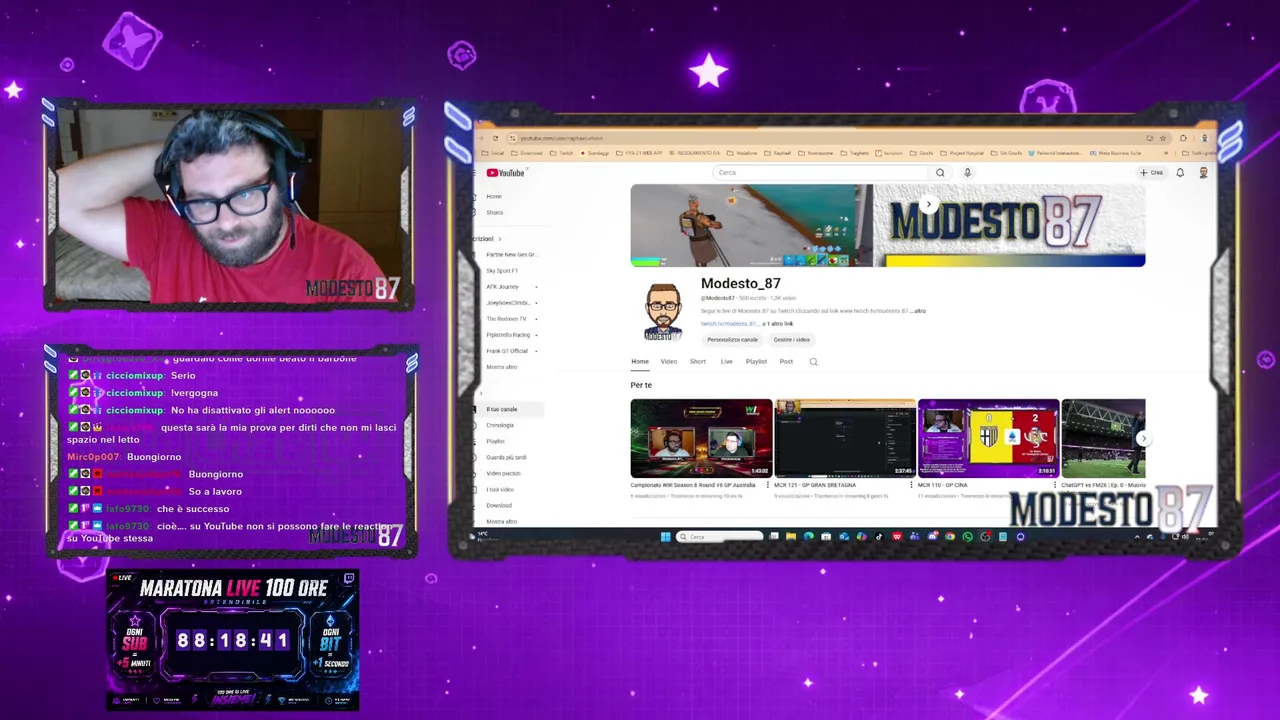1280x720 pixels.
Task: Click the YouTube logo in the header
Action: pos(506,173)
